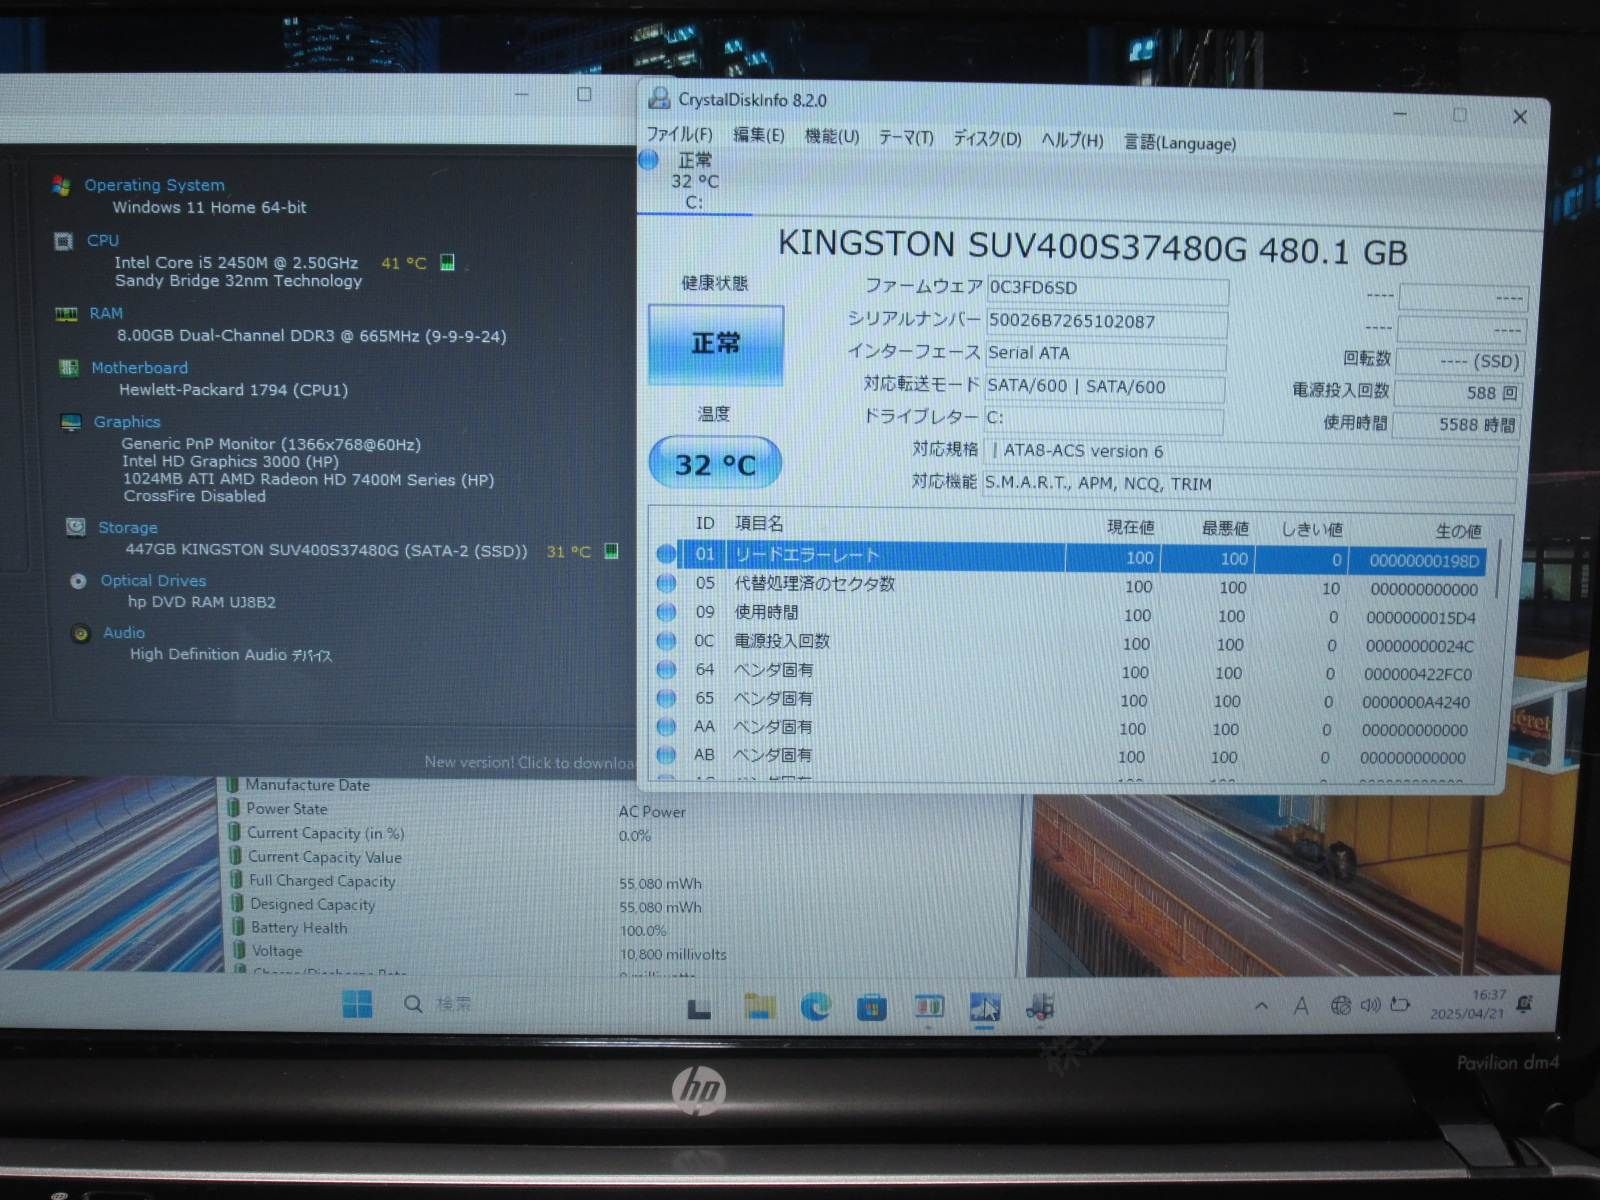Click the CPU temperature indicator icon
Image resolution: width=1600 pixels, height=1200 pixels.
coord(447,262)
